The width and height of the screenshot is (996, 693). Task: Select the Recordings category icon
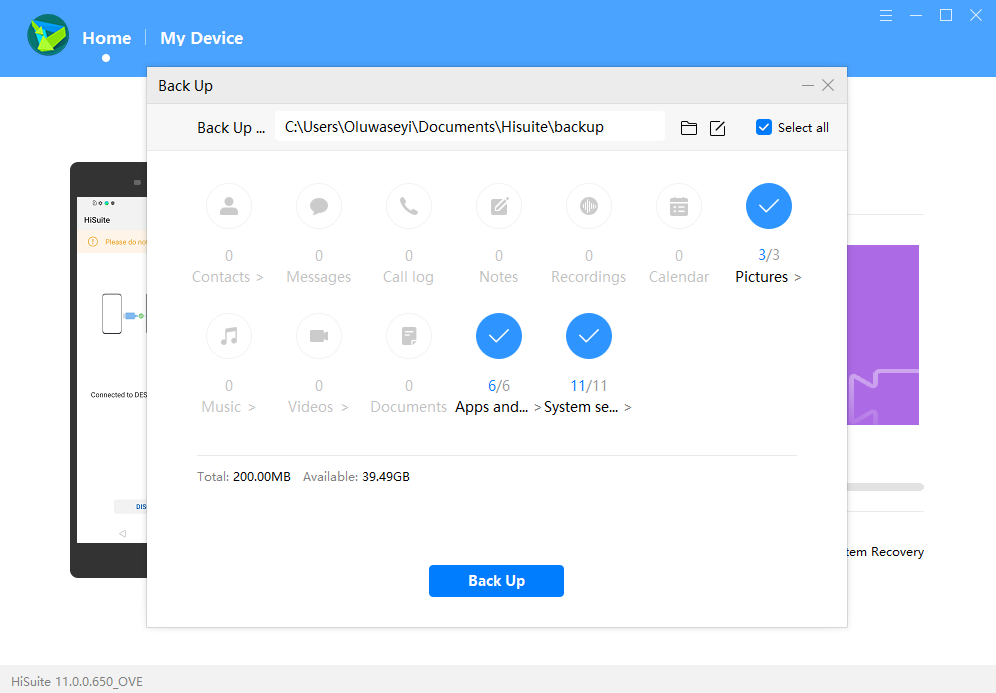pos(588,206)
